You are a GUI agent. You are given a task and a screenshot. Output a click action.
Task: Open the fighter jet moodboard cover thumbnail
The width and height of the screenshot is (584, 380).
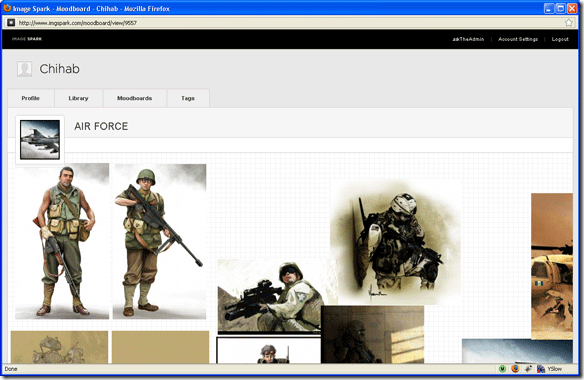40,140
